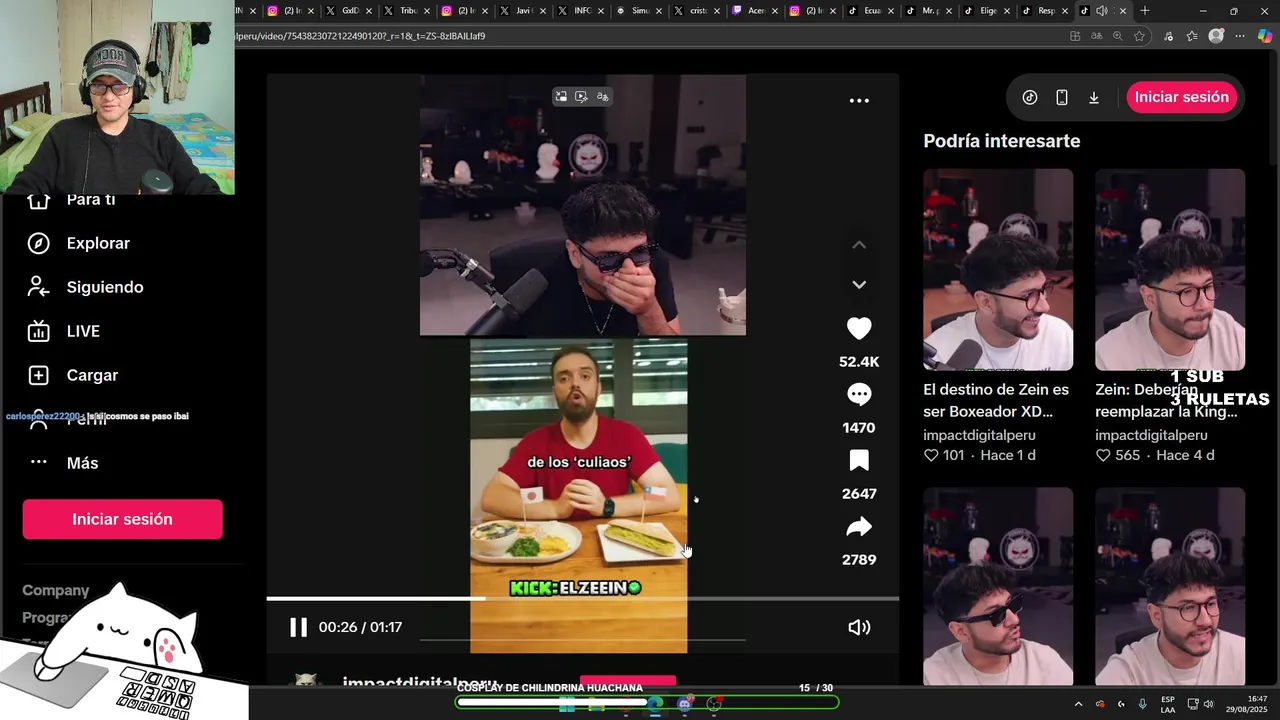Open the mobile app phone icon
Viewport: 1280px width, 720px height.
(x=1062, y=97)
